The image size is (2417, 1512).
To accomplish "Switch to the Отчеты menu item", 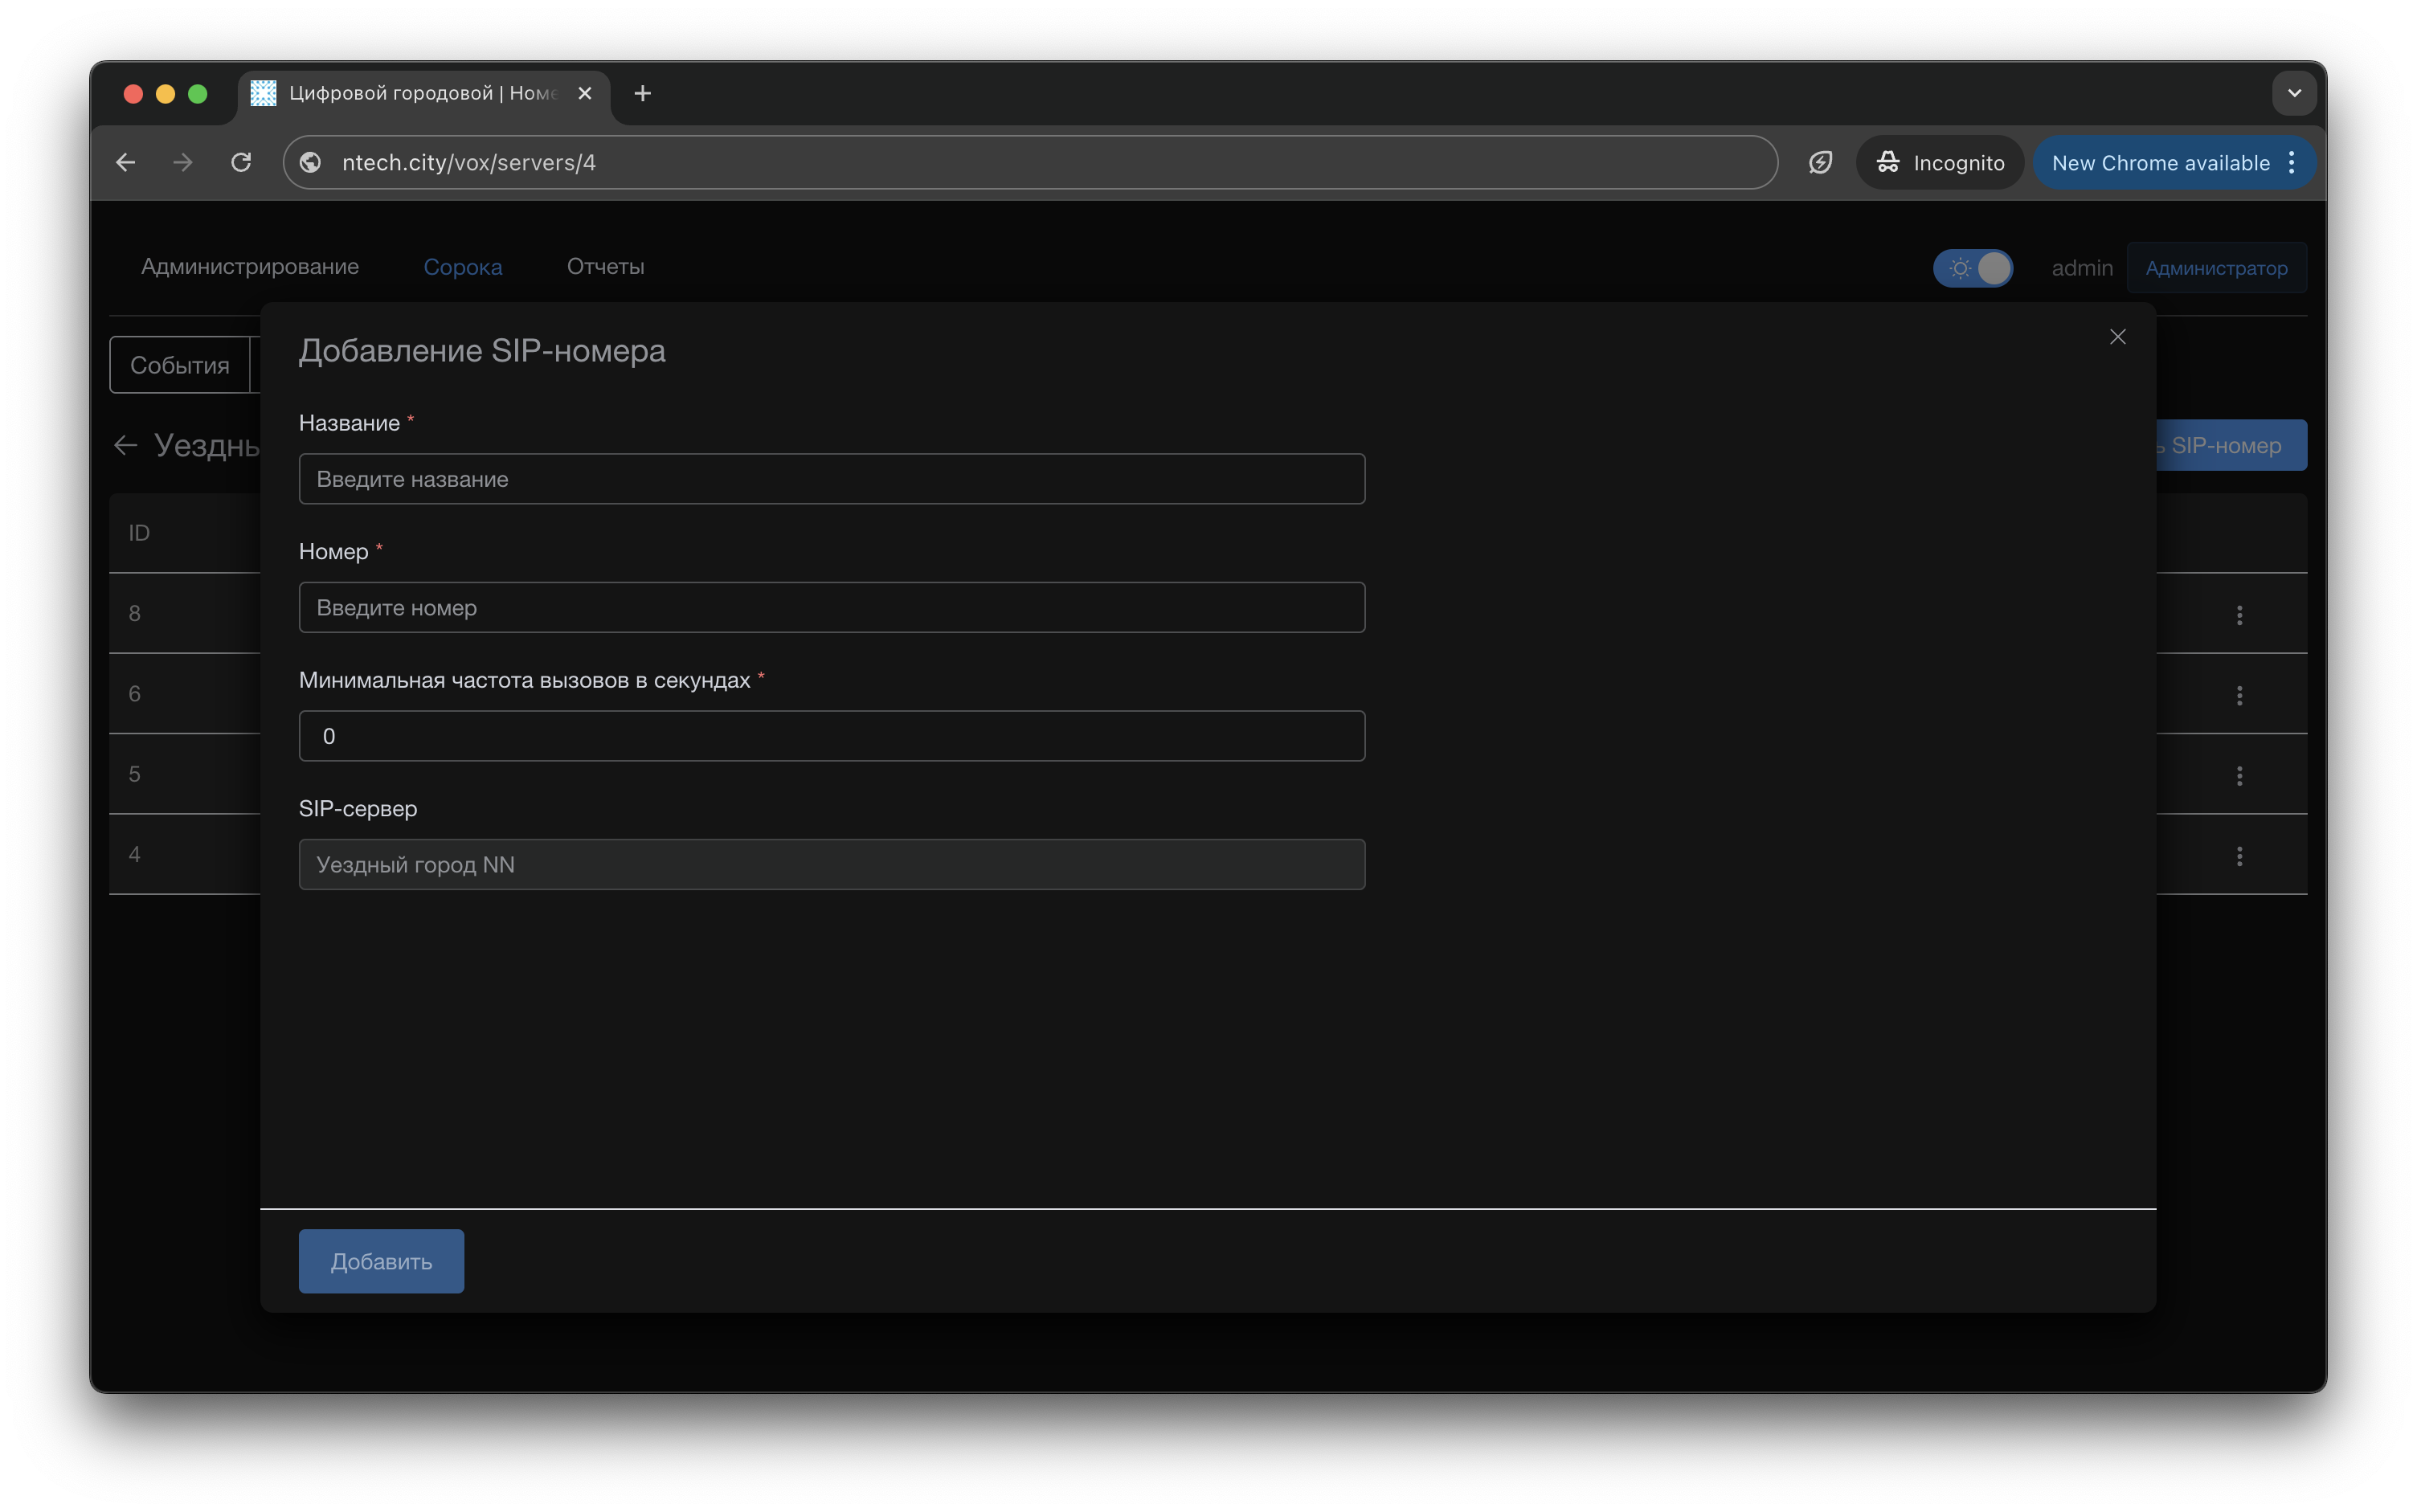I will [605, 266].
